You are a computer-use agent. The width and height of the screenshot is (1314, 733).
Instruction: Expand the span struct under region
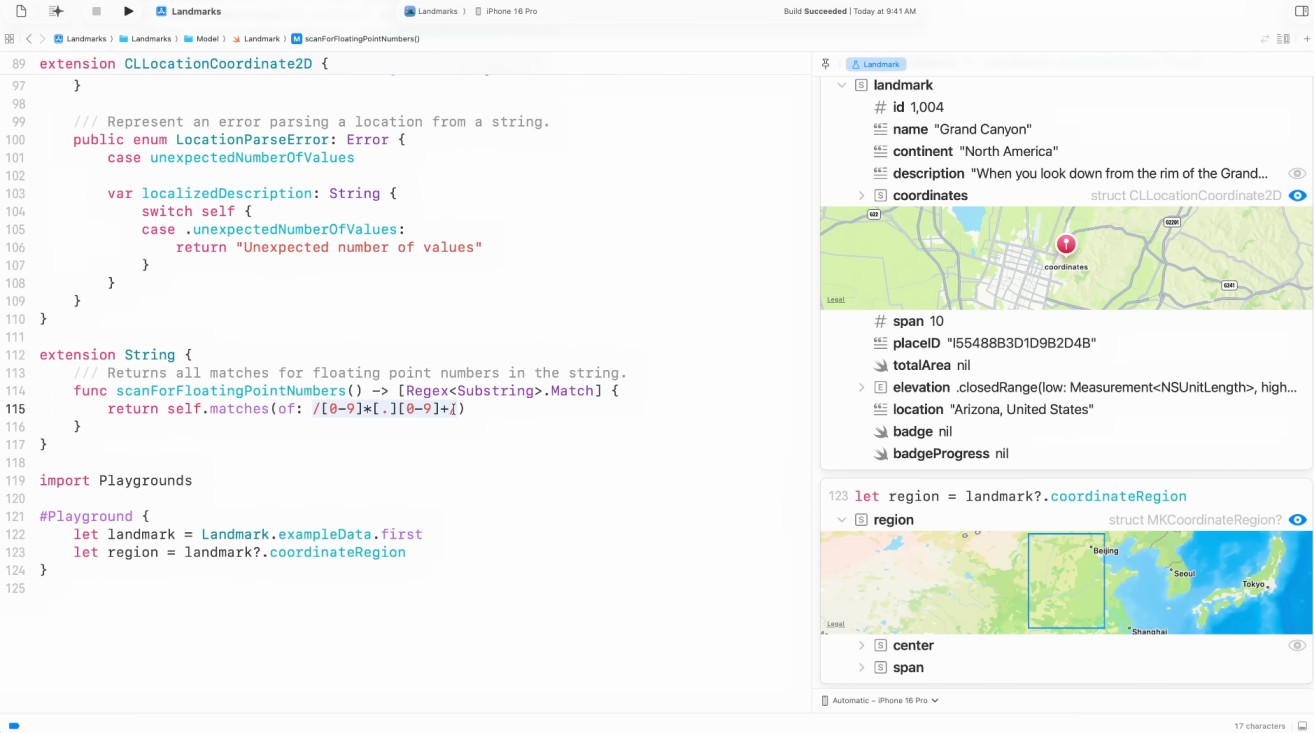861,668
